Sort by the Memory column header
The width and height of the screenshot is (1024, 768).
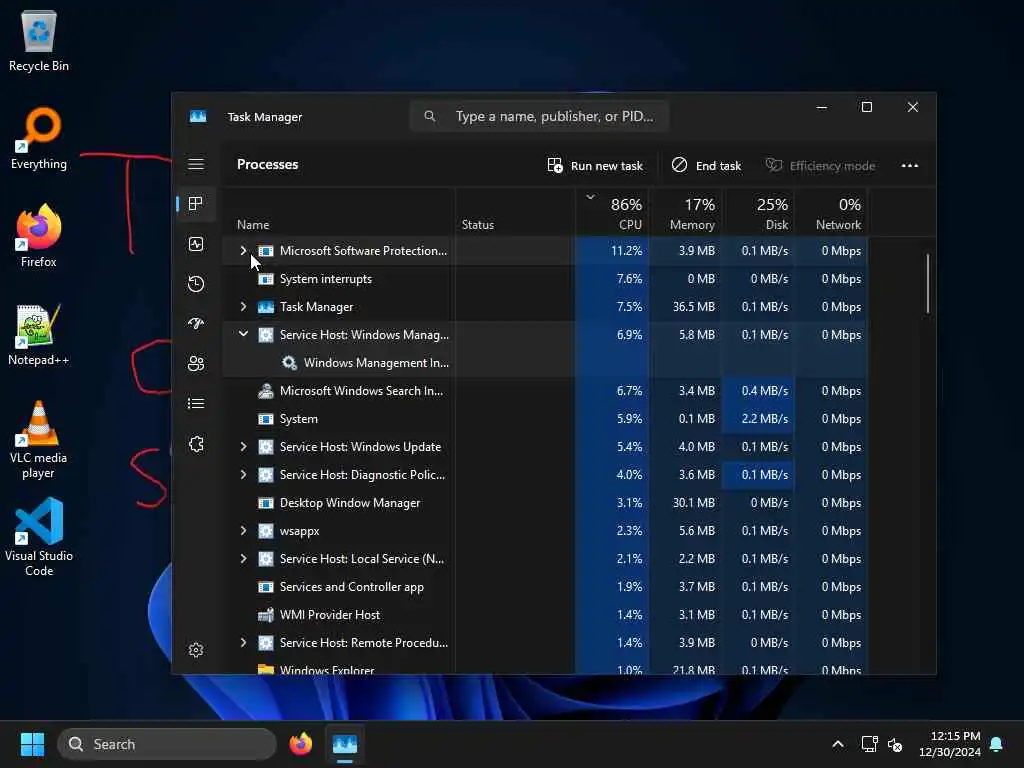pyautogui.click(x=686, y=213)
